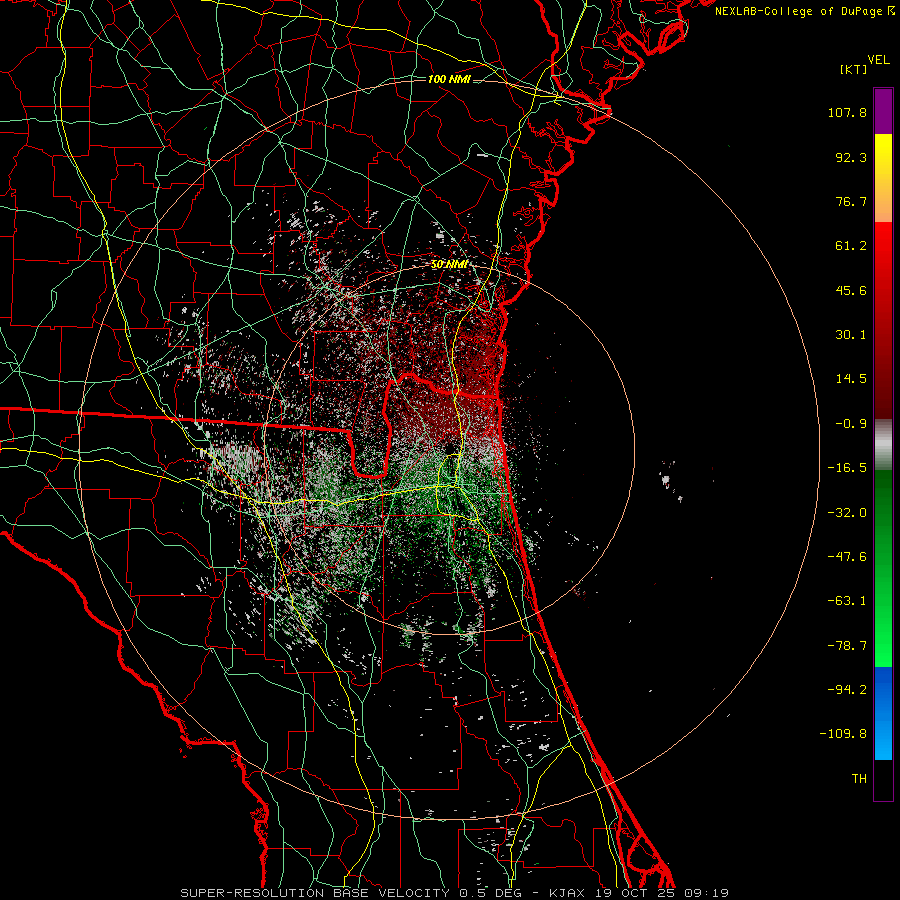Click the 100 NMI range ring label
This screenshot has width=900, height=900.
click(x=449, y=79)
